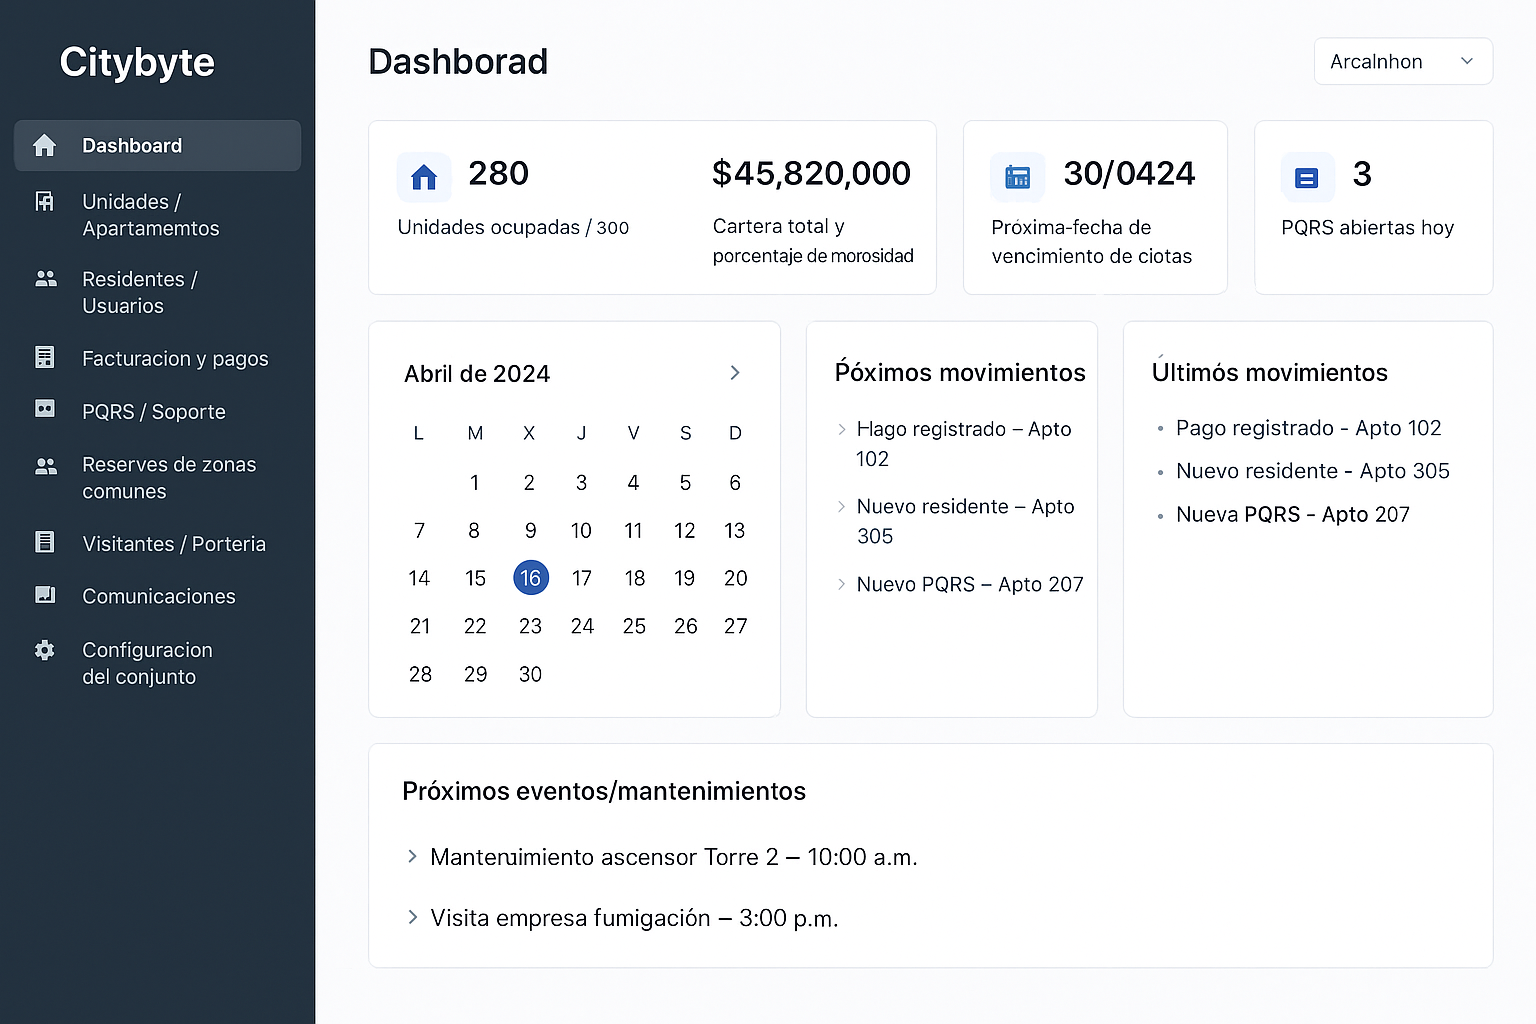Click the people icon beside Residentes / Usuarios
The image size is (1536, 1024).
pos(45,279)
